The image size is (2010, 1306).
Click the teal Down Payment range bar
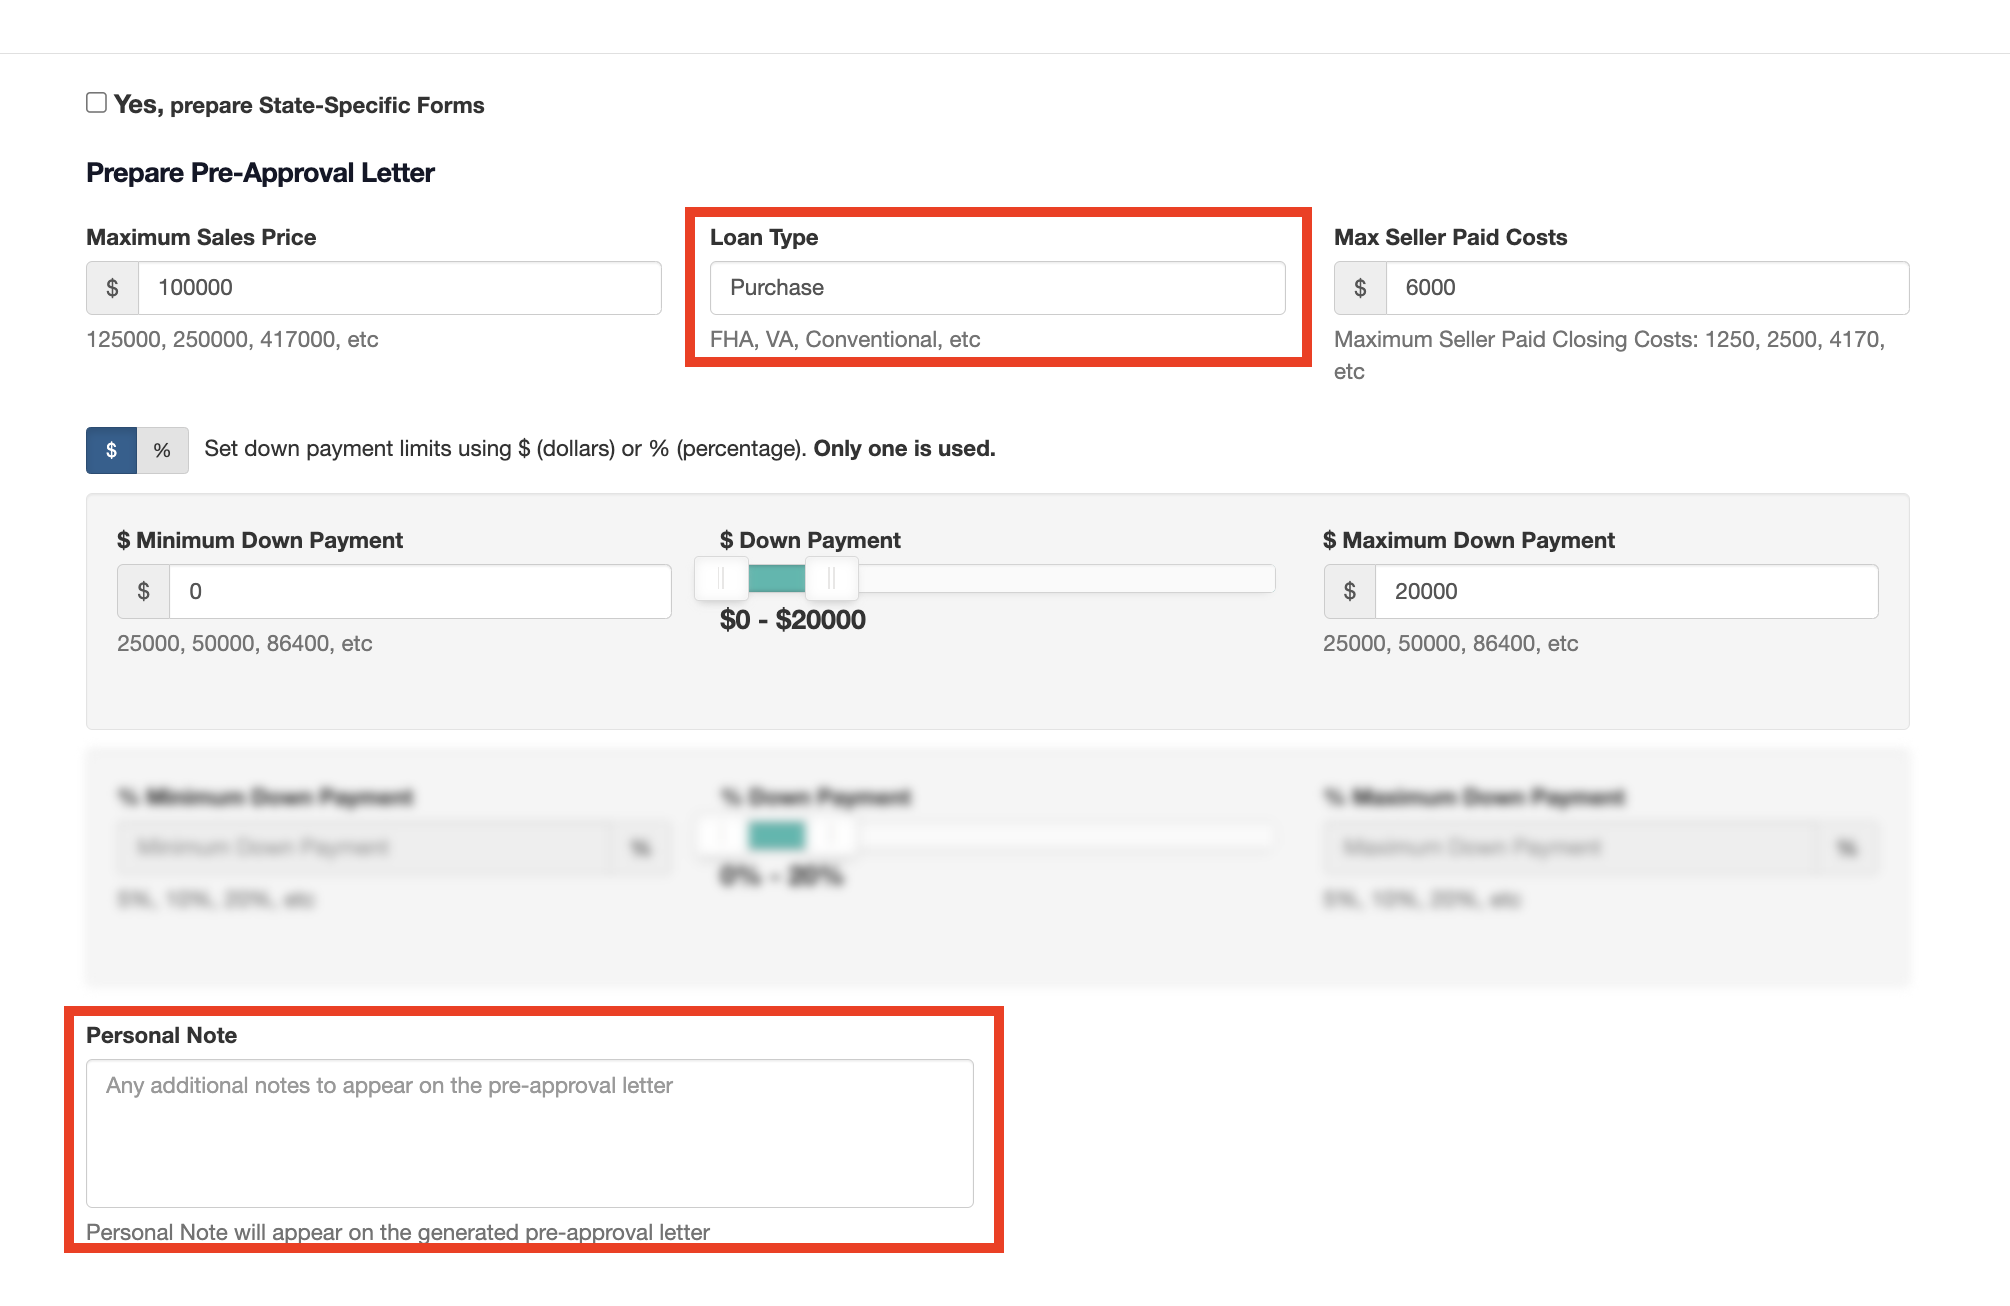pos(776,578)
